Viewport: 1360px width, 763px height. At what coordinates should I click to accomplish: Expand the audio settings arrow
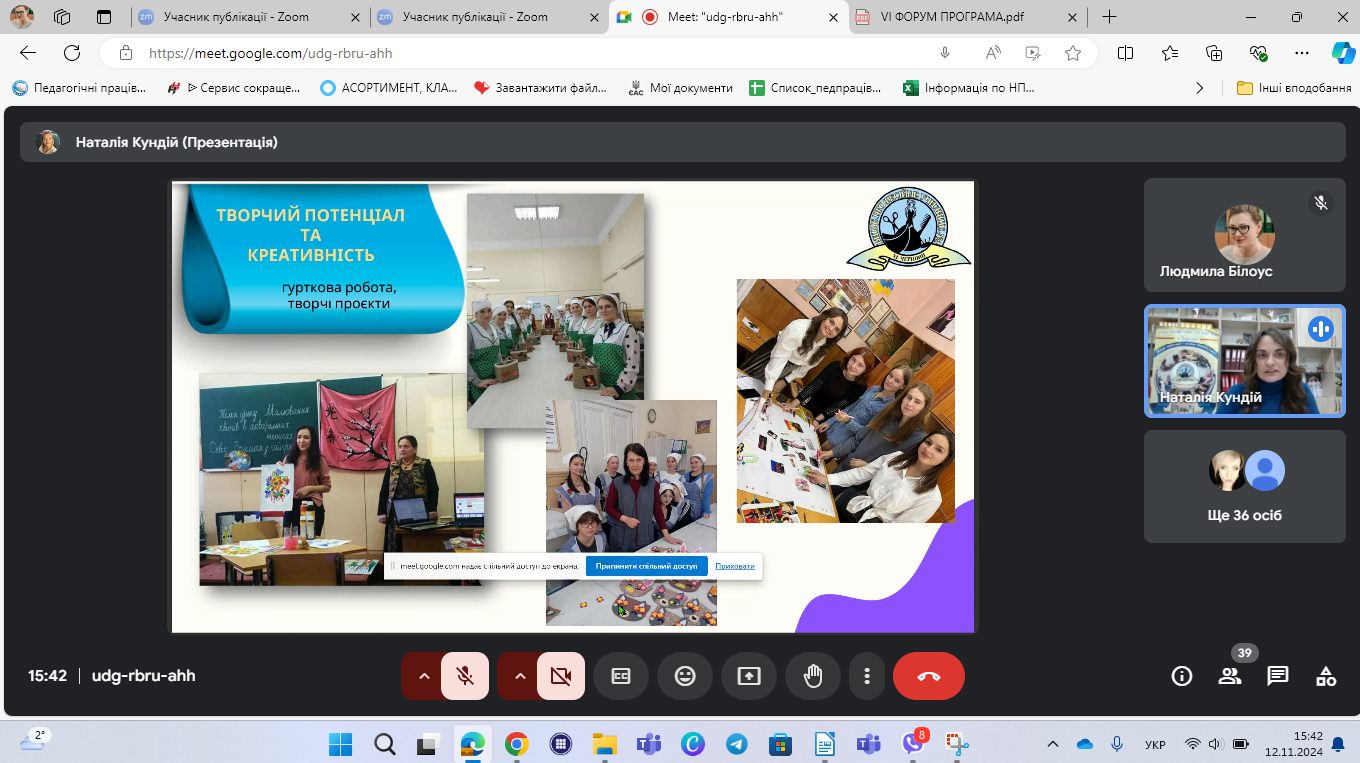pyautogui.click(x=424, y=676)
